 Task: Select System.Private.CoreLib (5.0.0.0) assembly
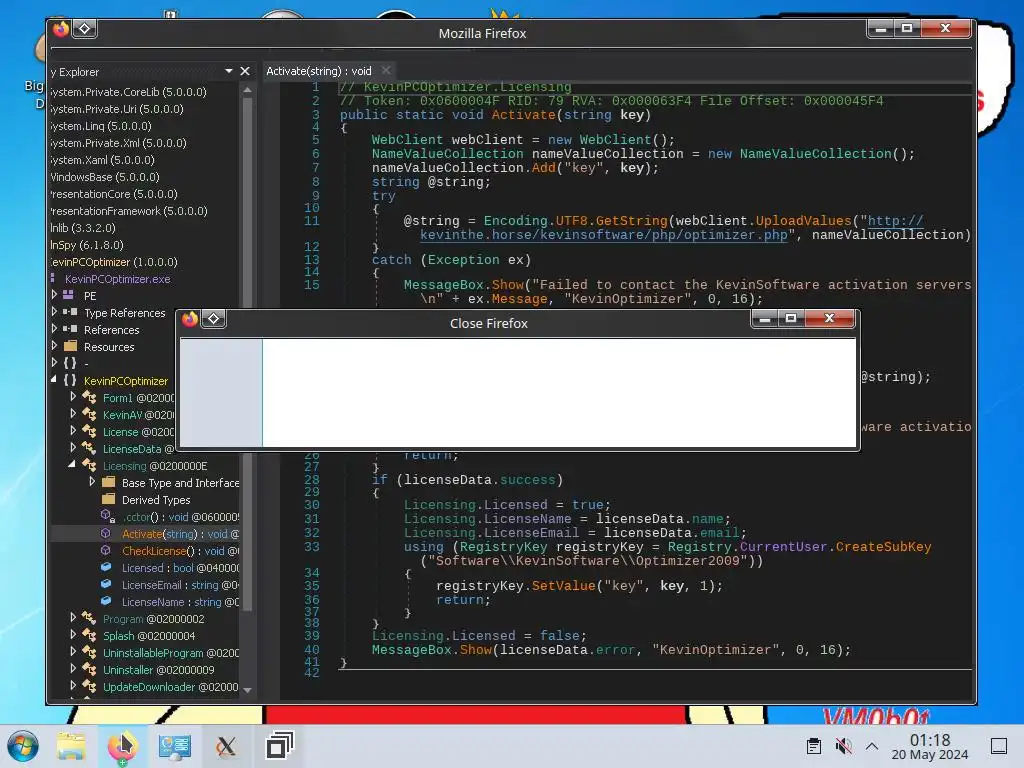(x=129, y=92)
